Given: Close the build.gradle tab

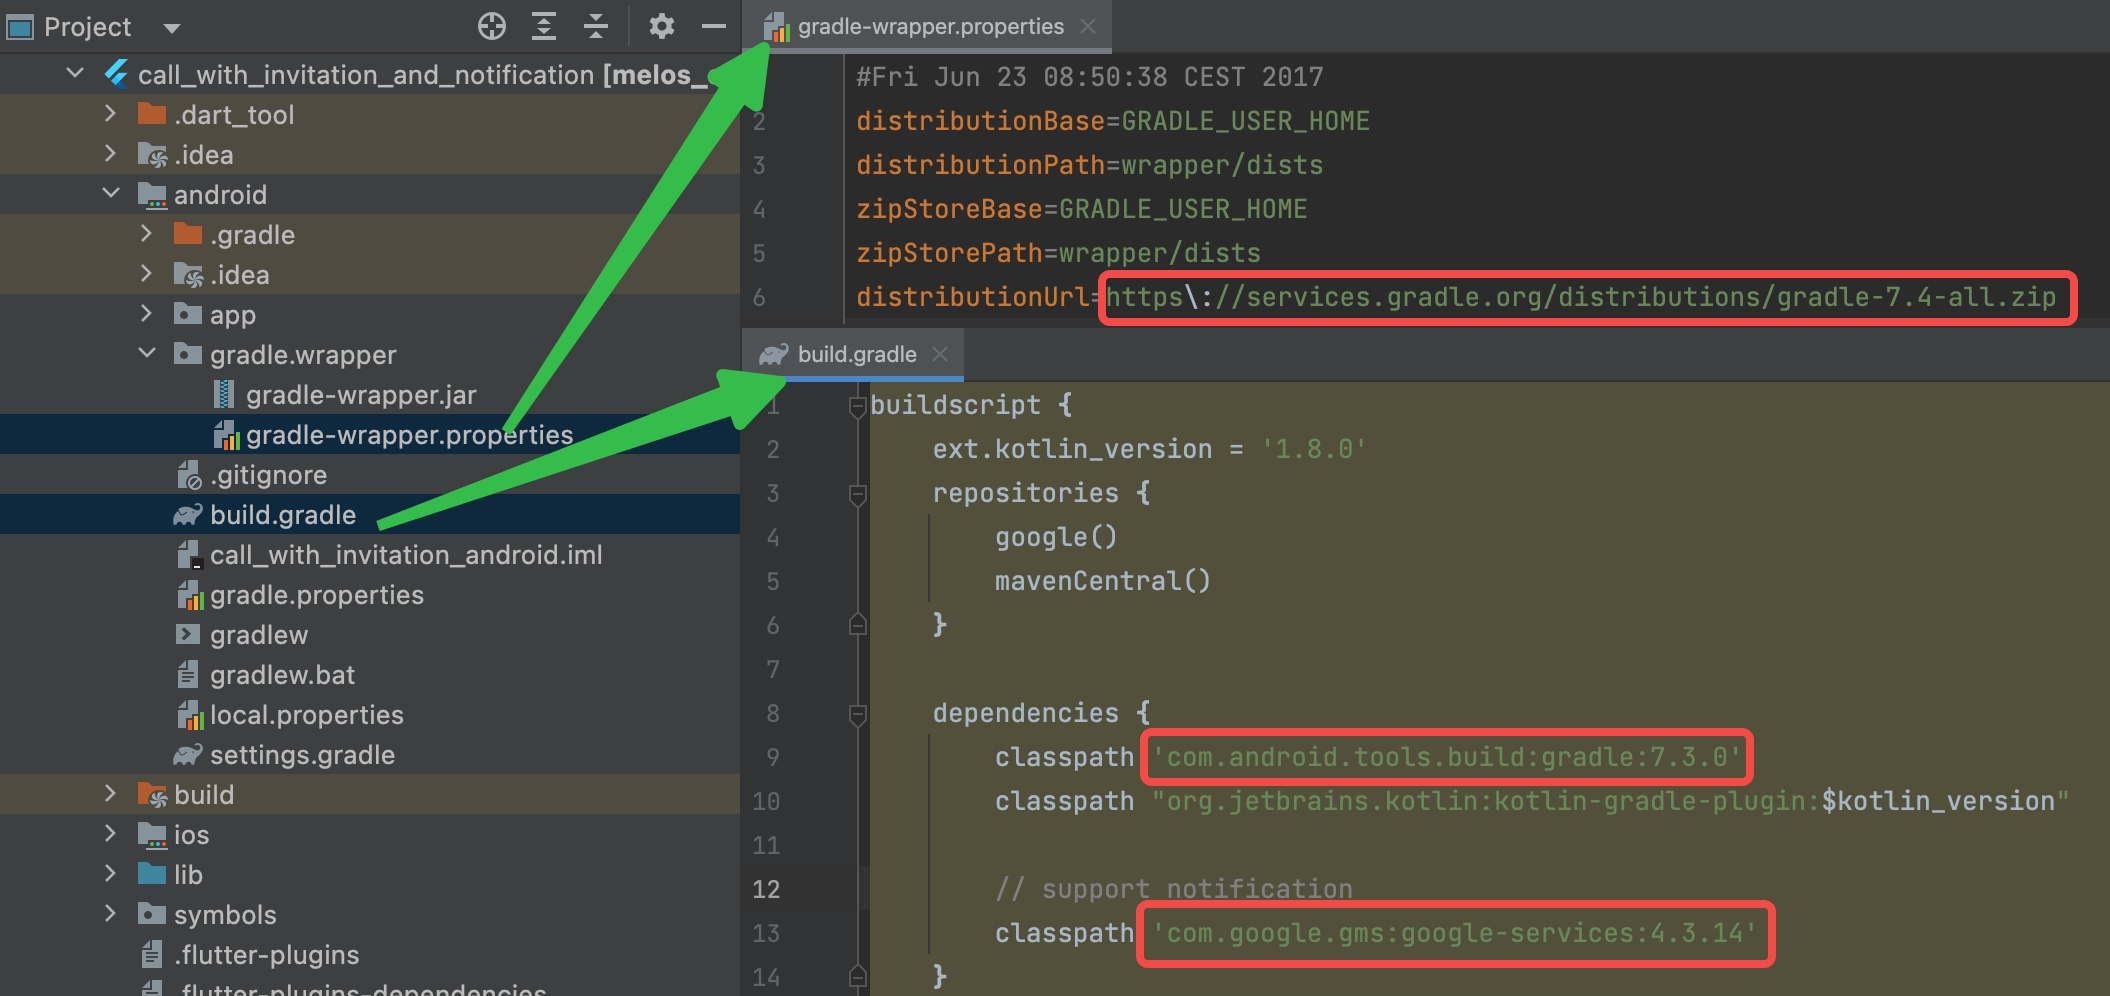Looking at the screenshot, I should tap(939, 354).
